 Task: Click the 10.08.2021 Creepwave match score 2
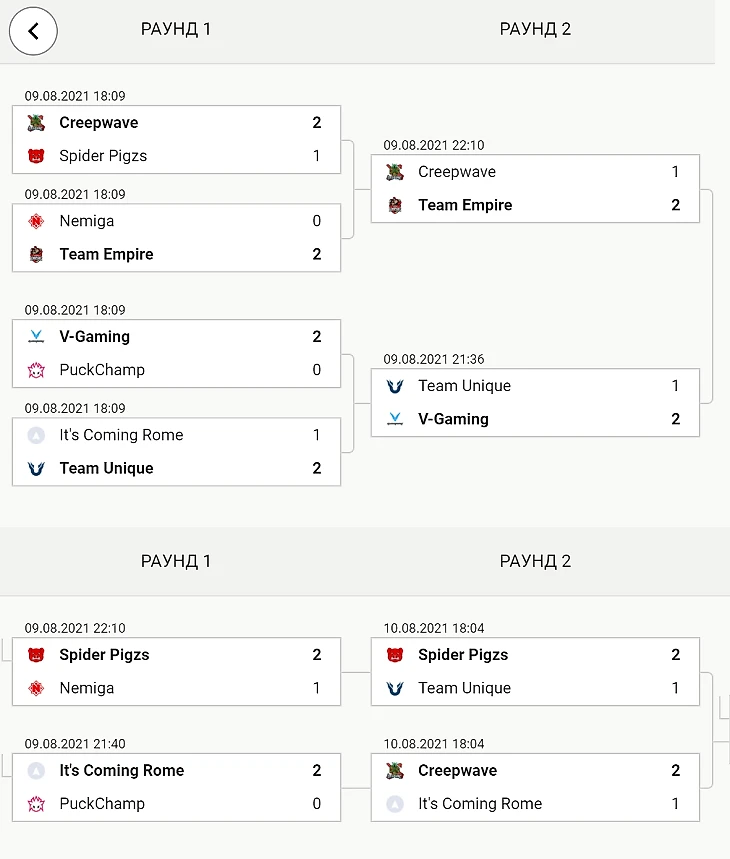[675, 771]
